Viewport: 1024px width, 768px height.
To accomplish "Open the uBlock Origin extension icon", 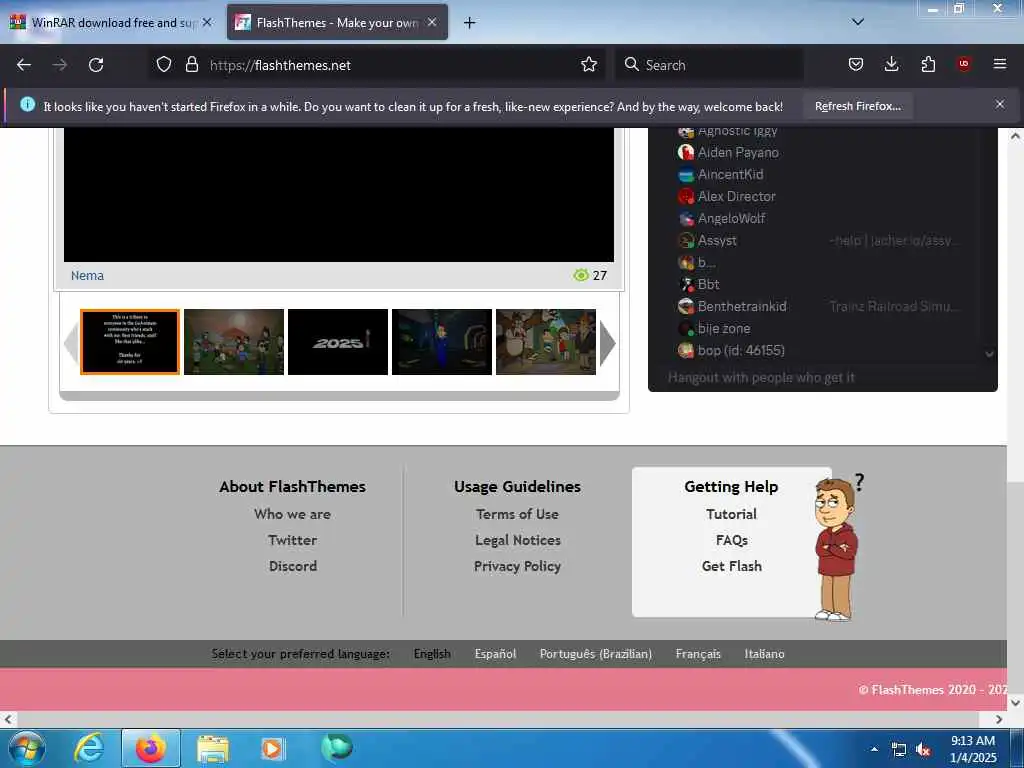I will click(964, 64).
